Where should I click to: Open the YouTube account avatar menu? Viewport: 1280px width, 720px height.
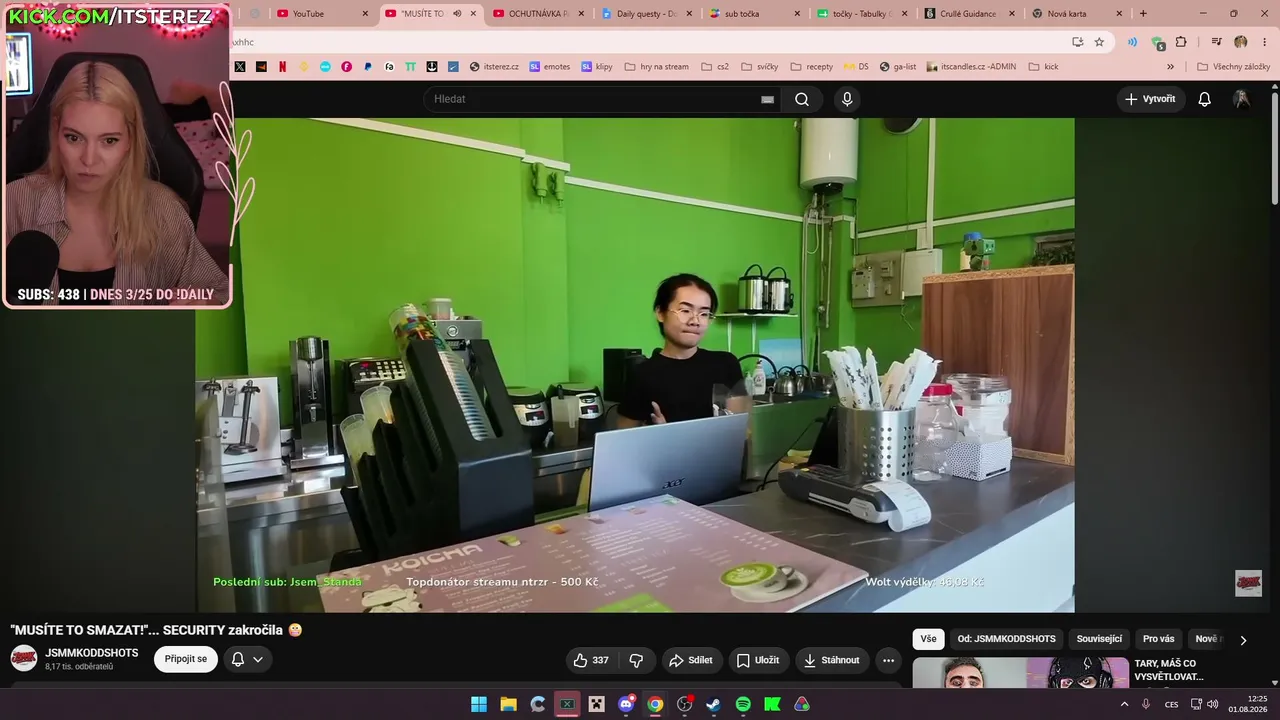(1241, 99)
